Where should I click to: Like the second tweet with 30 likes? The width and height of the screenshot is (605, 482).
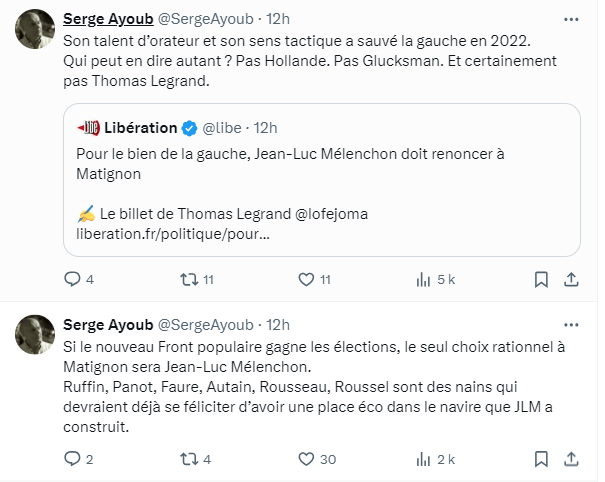tap(308, 459)
